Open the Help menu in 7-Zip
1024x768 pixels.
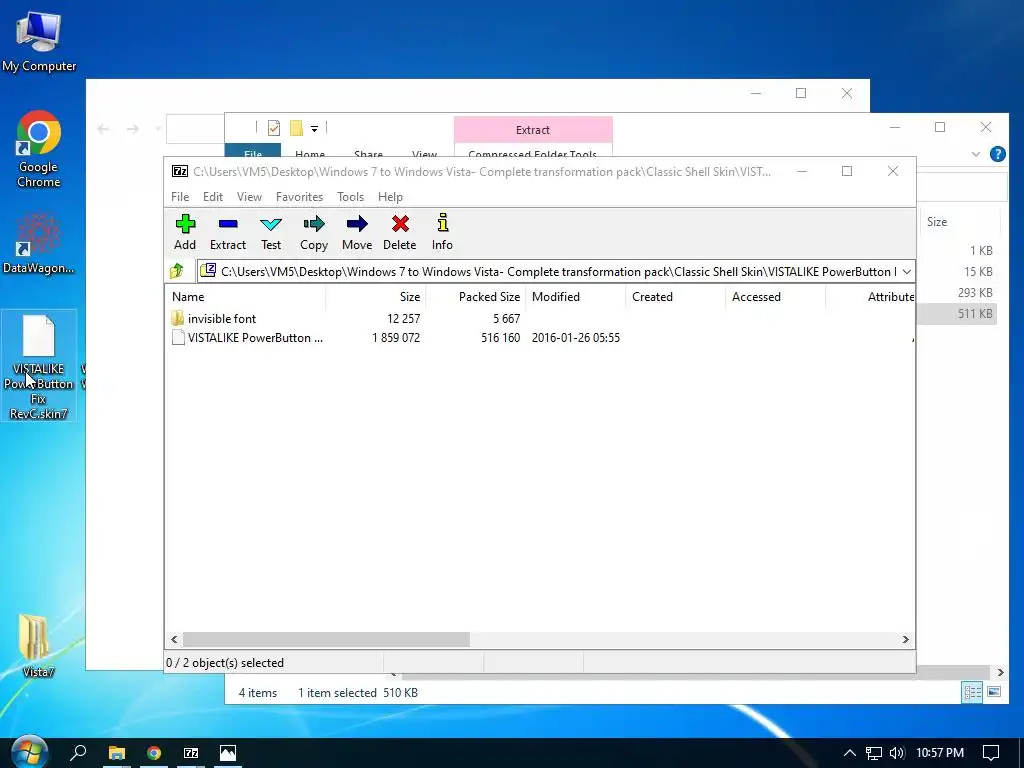click(390, 197)
